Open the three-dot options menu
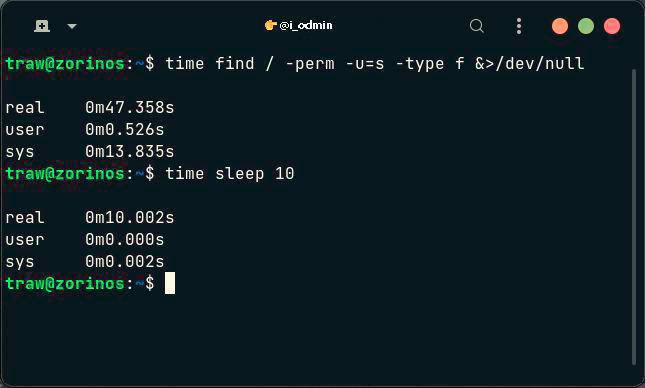This screenshot has width=645, height=388. [519, 26]
